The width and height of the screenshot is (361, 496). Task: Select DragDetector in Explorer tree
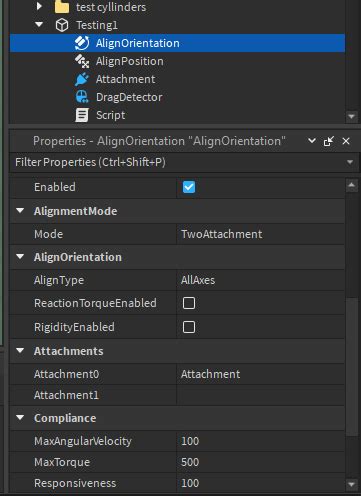click(x=177, y=97)
